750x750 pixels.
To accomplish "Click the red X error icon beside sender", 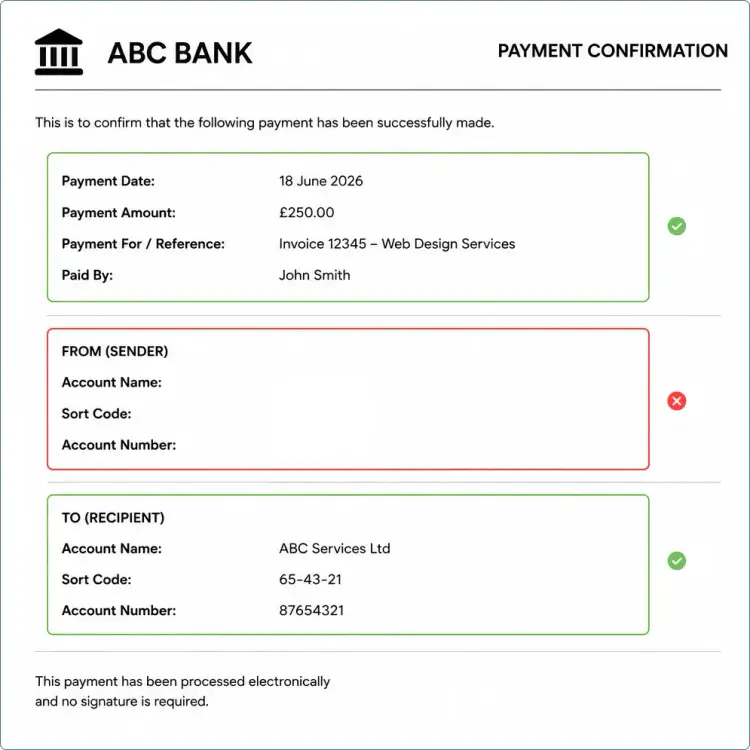I will coord(676,401).
